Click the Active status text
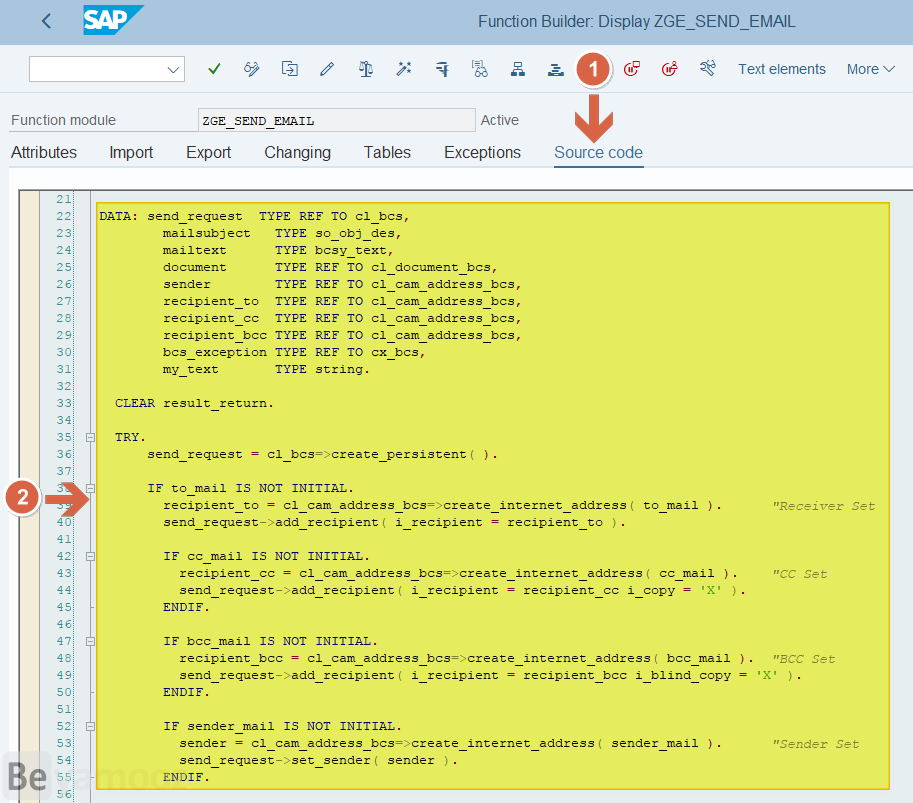 (x=500, y=120)
